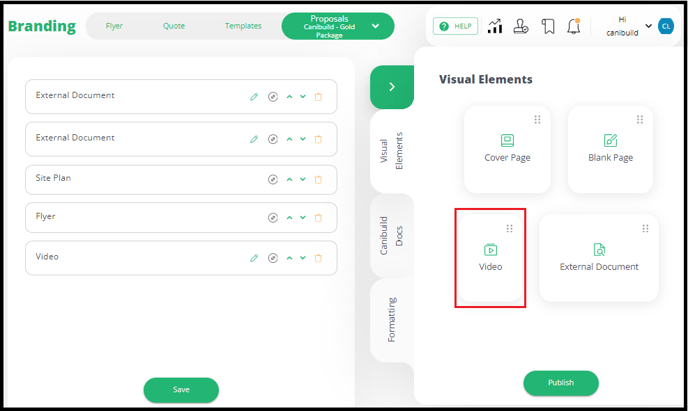Screen dimensions: 688x411
Task: Select the Canibuild Docs vertical tab
Action: (391, 236)
